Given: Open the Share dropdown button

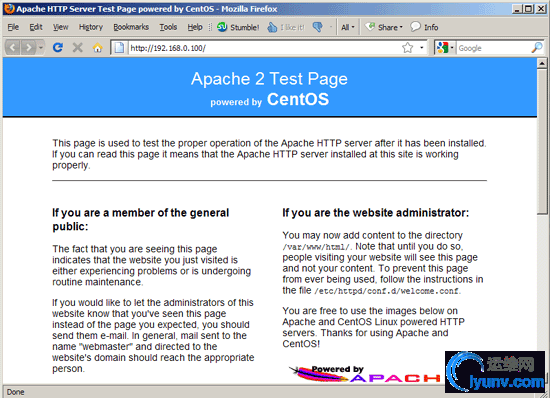Looking at the screenshot, I should [x=384, y=27].
